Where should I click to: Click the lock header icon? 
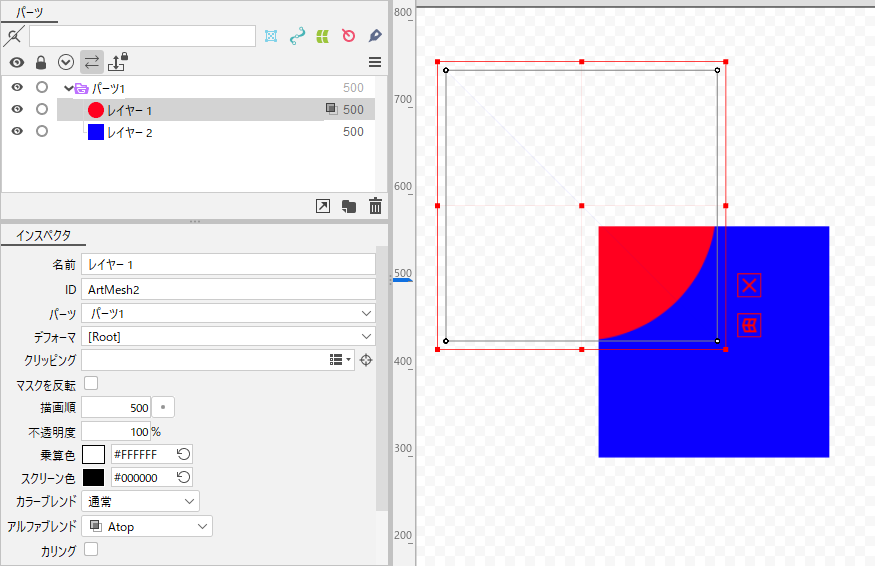[x=41, y=62]
